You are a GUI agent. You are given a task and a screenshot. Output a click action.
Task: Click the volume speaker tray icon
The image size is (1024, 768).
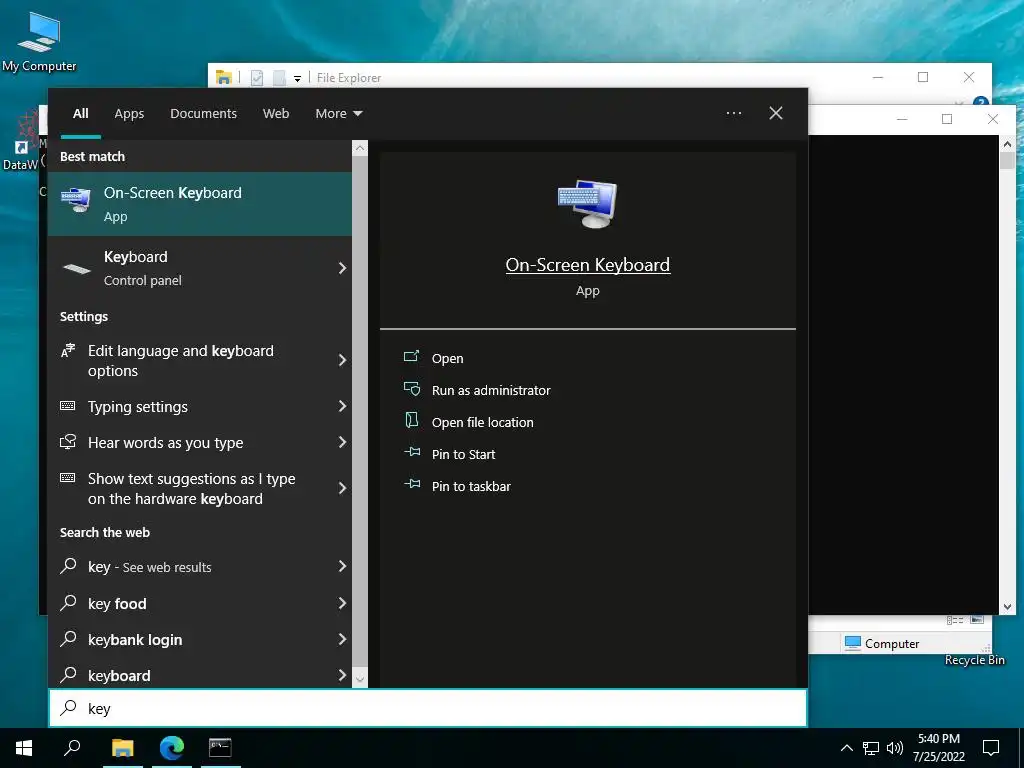[x=895, y=748]
